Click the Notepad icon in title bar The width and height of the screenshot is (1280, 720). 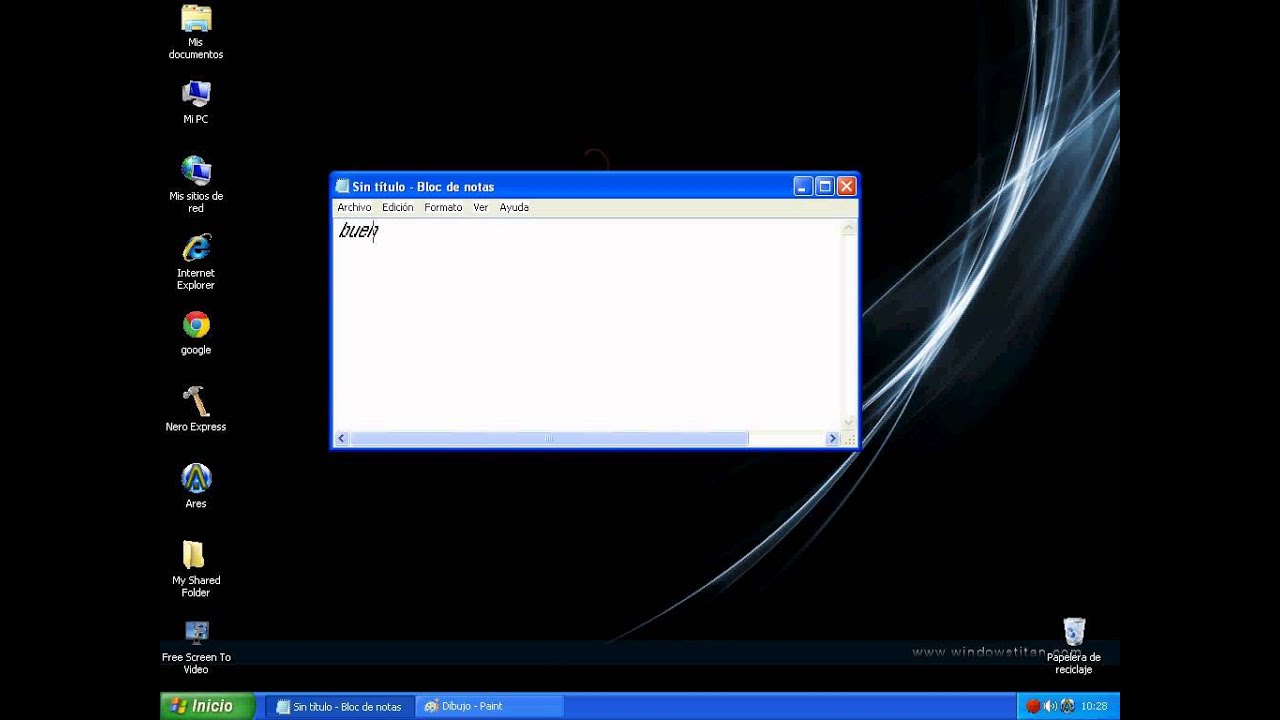[x=342, y=186]
